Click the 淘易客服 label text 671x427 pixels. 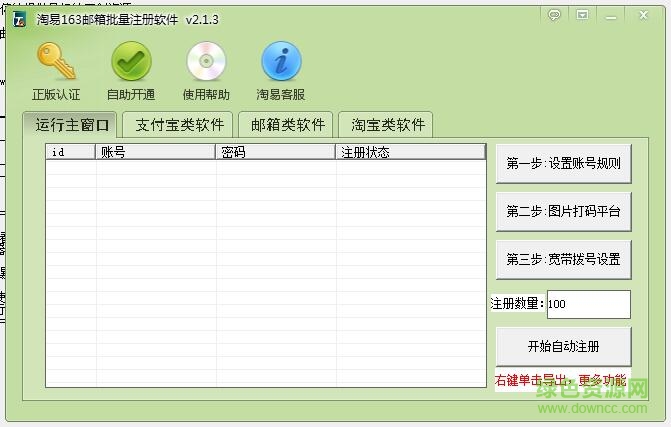pyautogui.click(x=281, y=95)
